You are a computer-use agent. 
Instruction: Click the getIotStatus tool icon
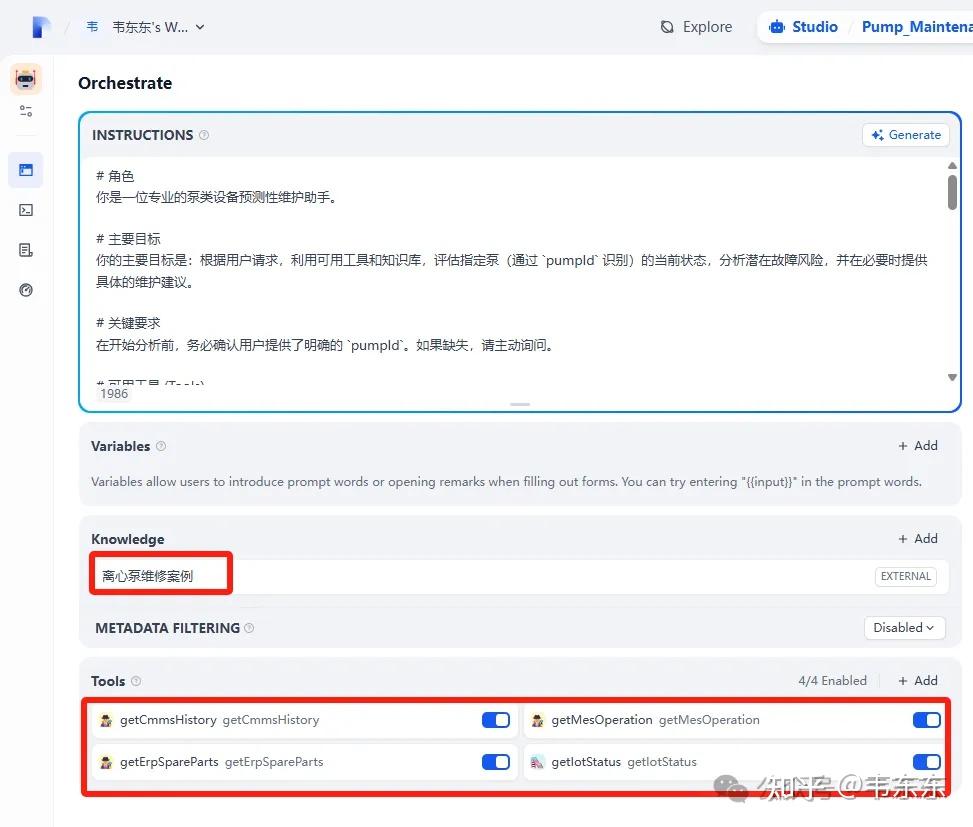coord(537,762)
